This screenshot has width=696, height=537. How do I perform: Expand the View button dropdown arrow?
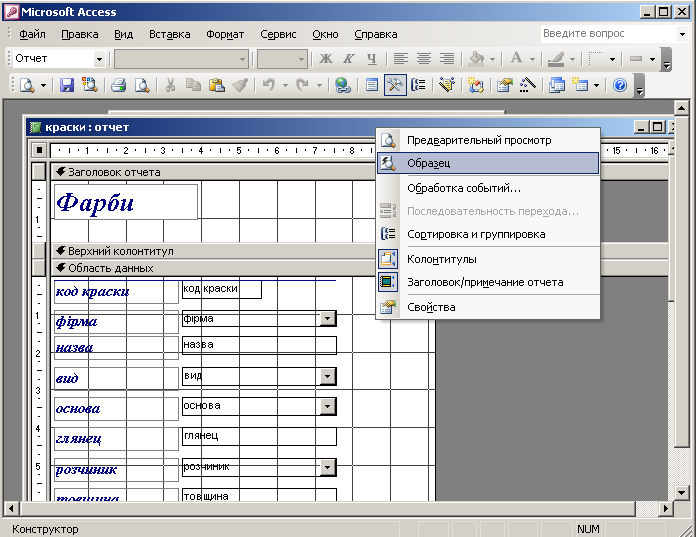click(x=43, y=85)
